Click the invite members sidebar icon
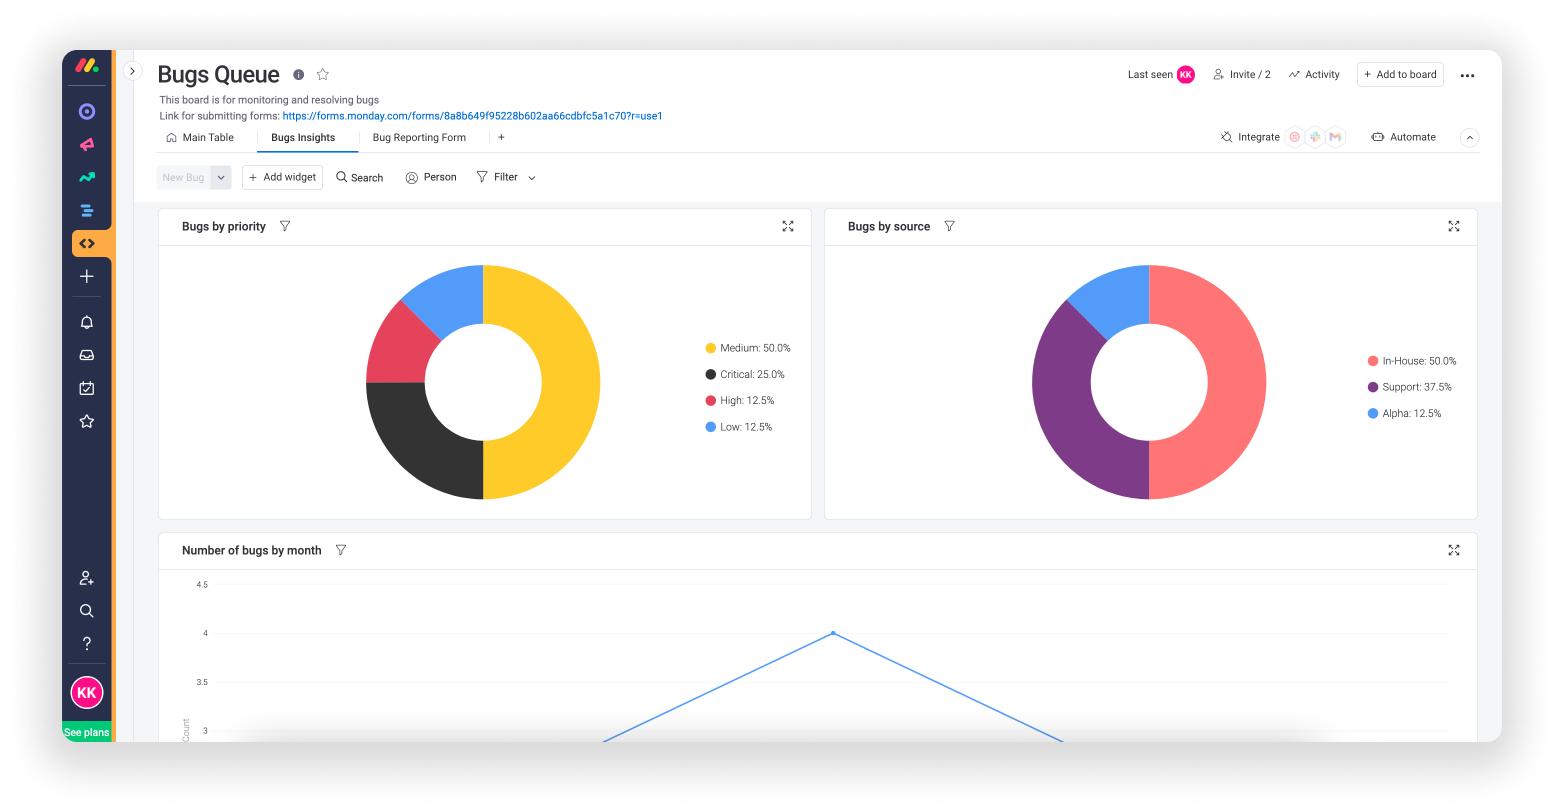Image resolution: width=1560 pixels, height=812 pixels. click(87, 578)
